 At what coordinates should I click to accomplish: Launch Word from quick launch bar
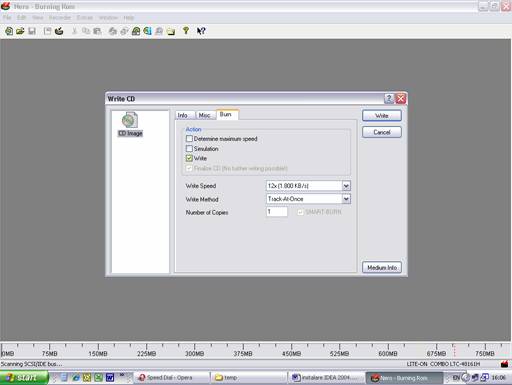tap(110, 378)
